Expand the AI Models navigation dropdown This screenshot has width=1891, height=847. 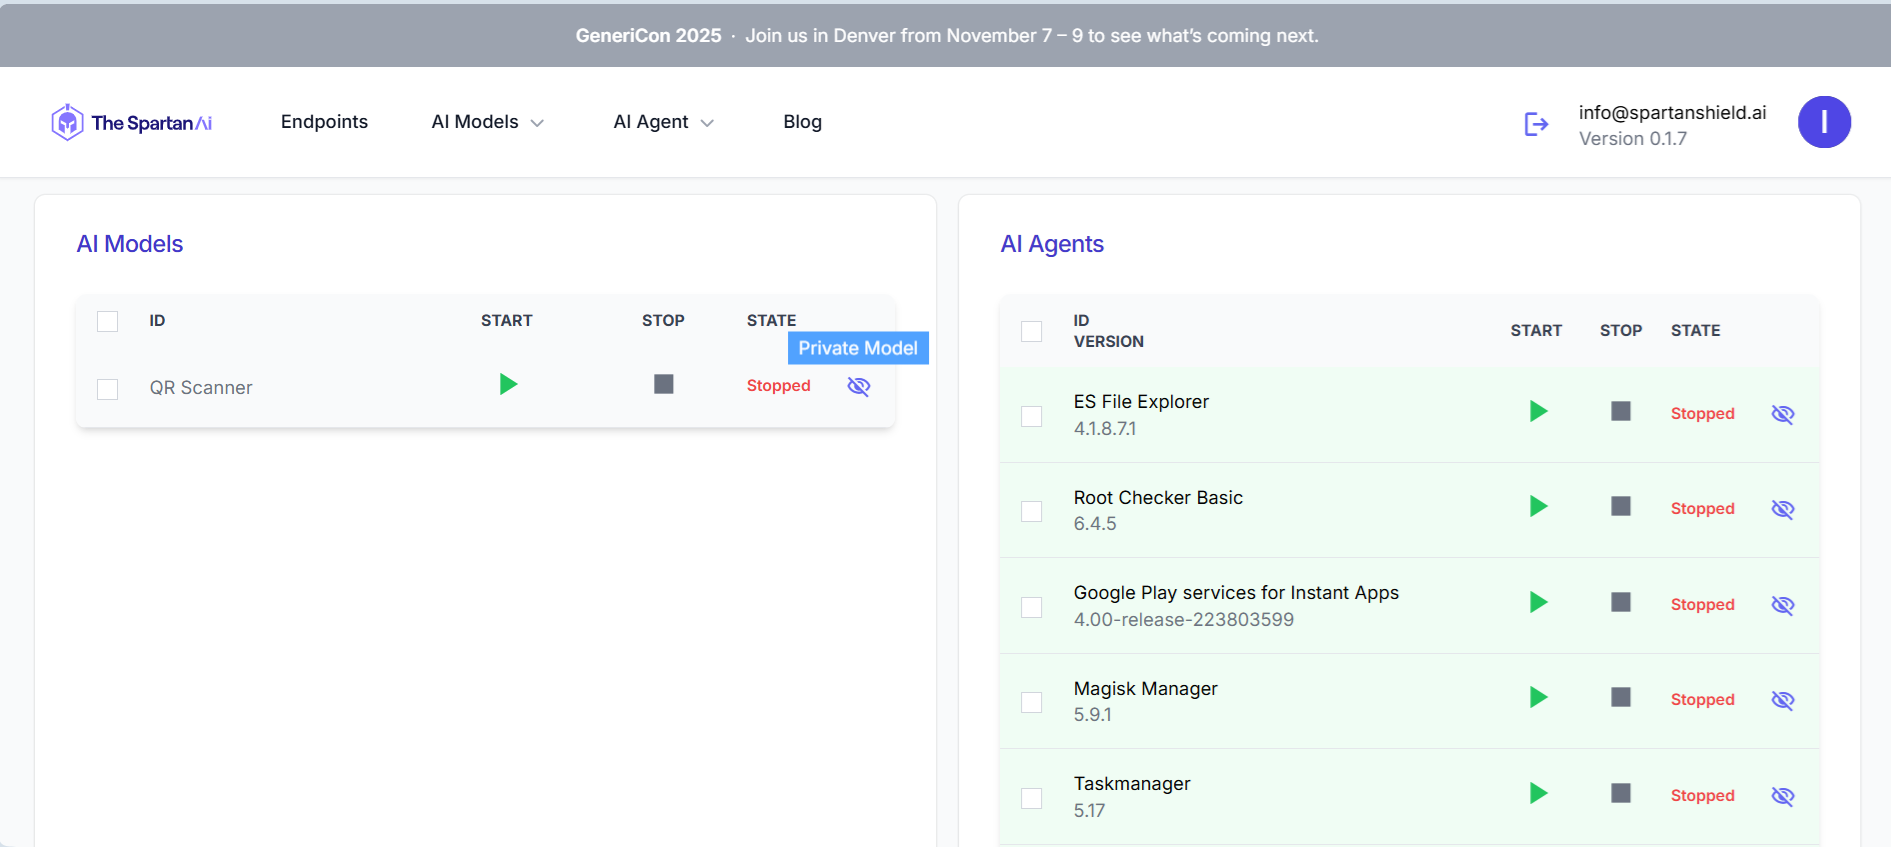[487, 122]
